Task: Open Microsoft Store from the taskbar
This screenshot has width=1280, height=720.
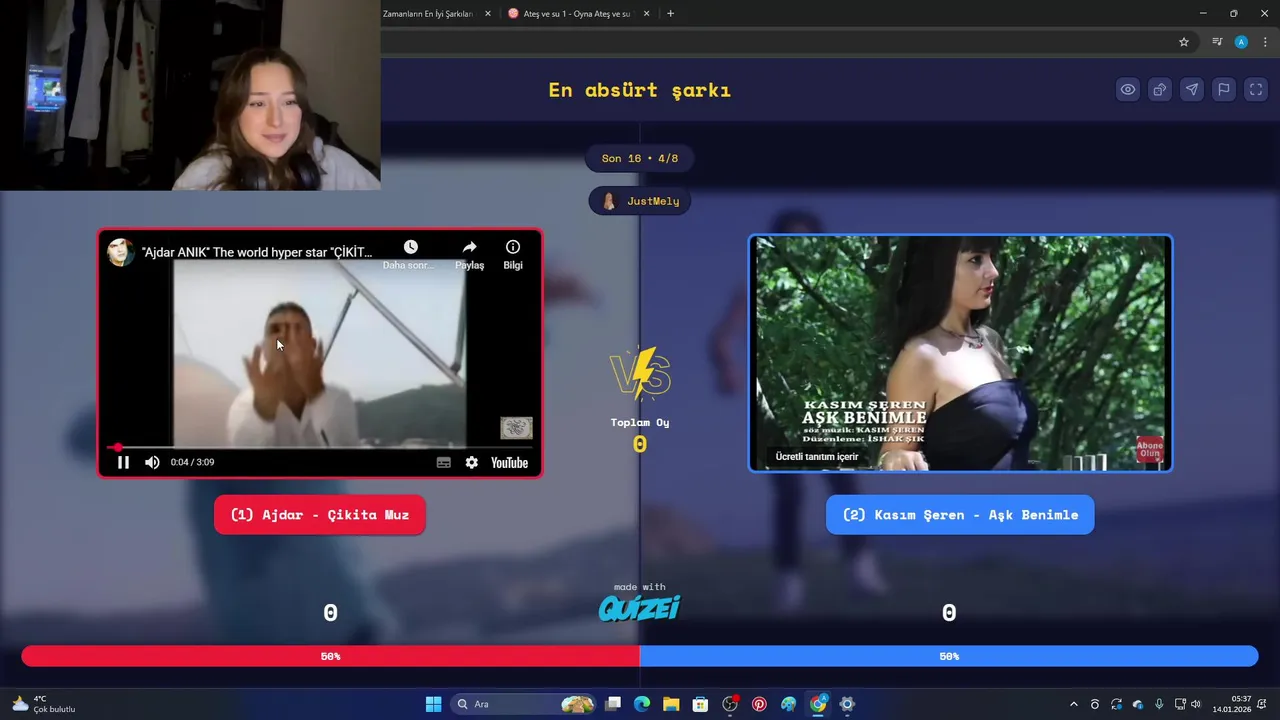Action: tap(700, 704)
